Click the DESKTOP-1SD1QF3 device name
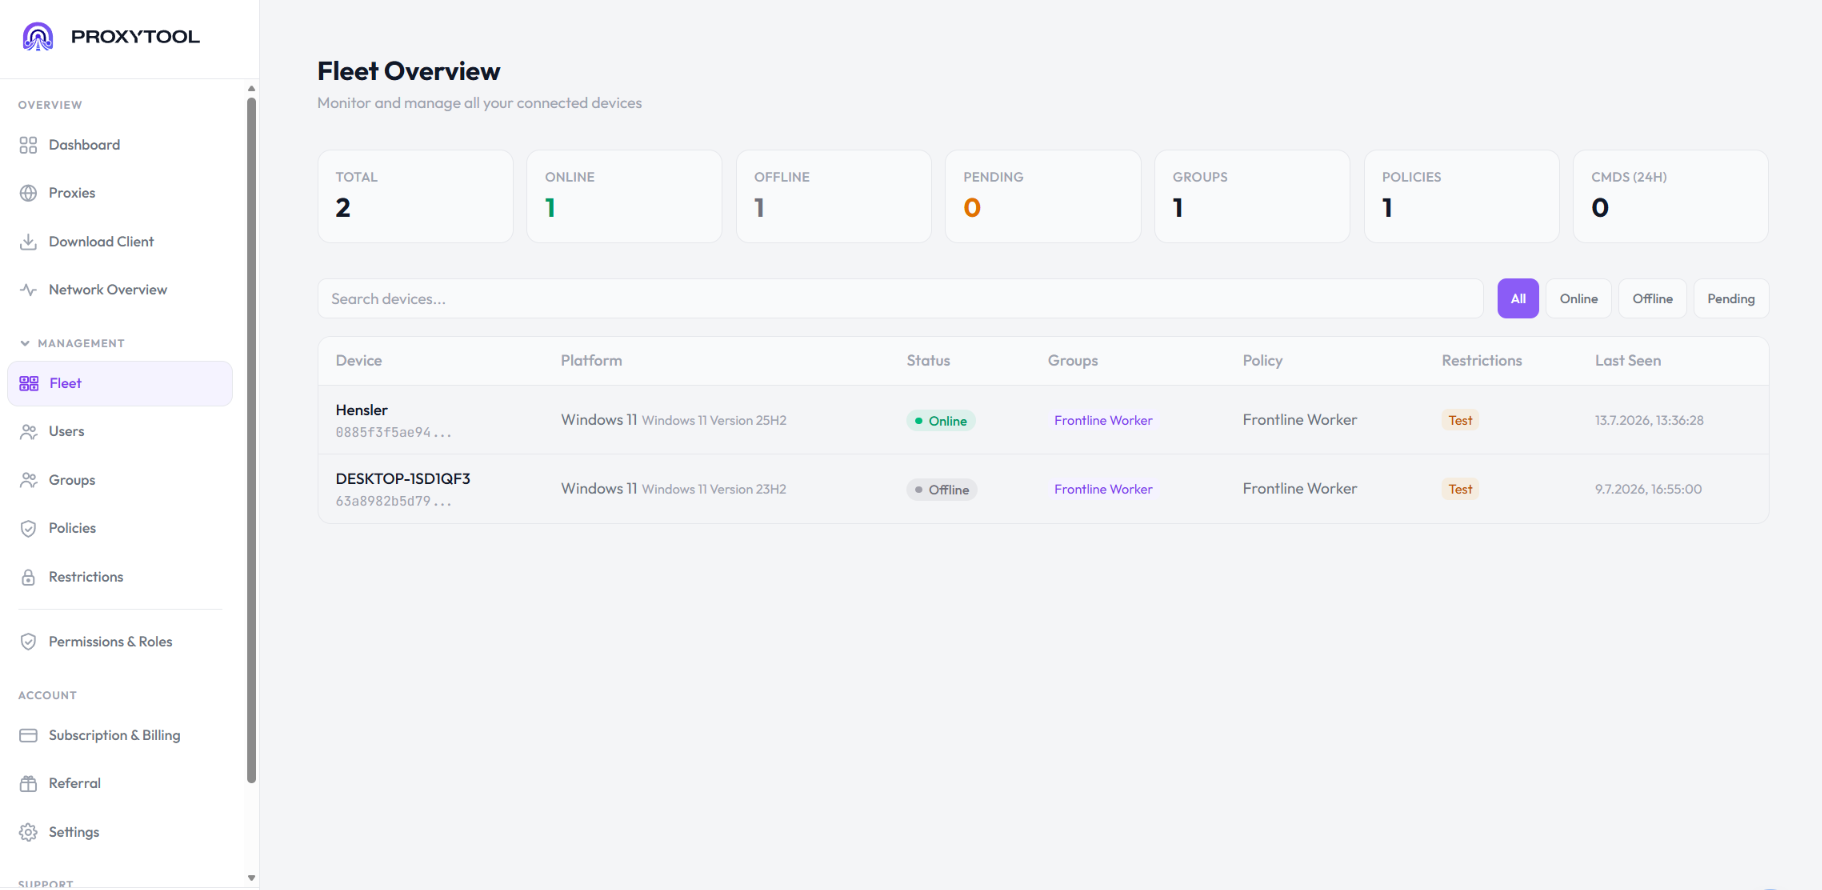Image resolution: width=1822 pixels, height=890 pixels. click(x=403, y=479)
